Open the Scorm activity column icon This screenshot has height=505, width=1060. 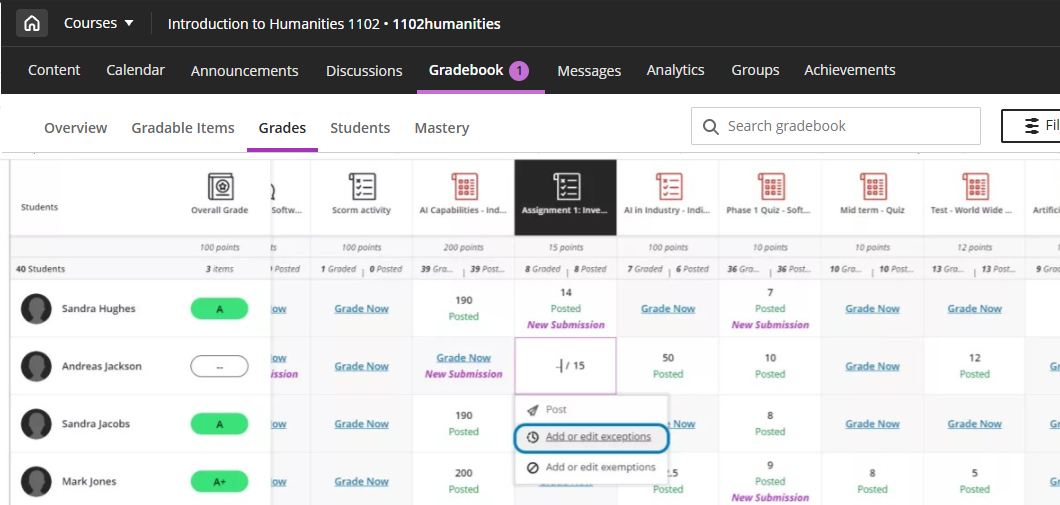coord(362,187)
